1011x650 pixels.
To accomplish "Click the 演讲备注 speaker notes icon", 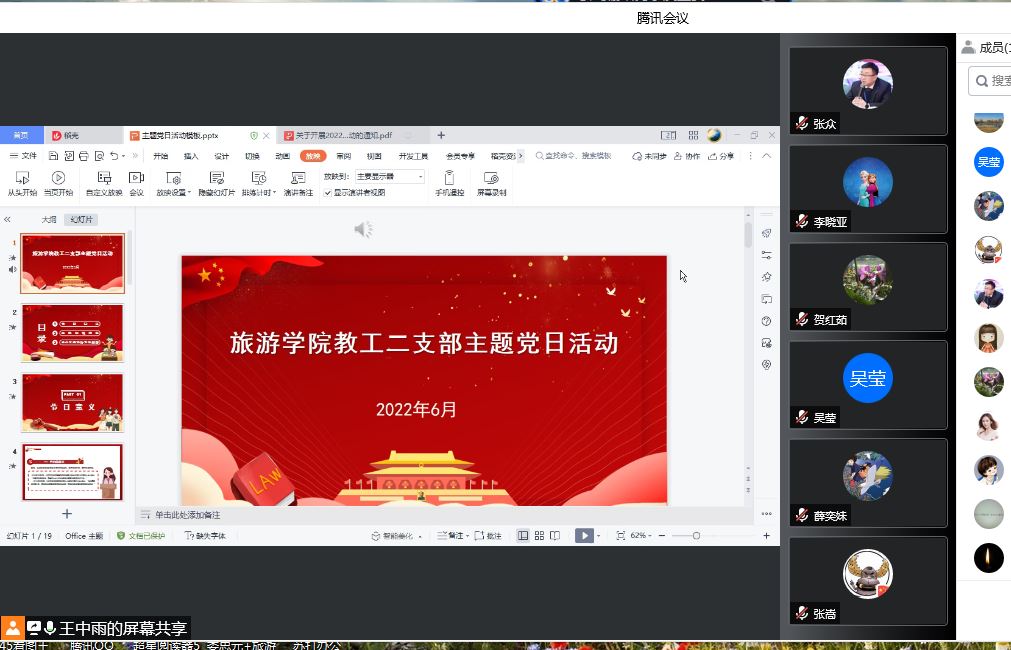I will pyautogui.click(x=298, y=178).
